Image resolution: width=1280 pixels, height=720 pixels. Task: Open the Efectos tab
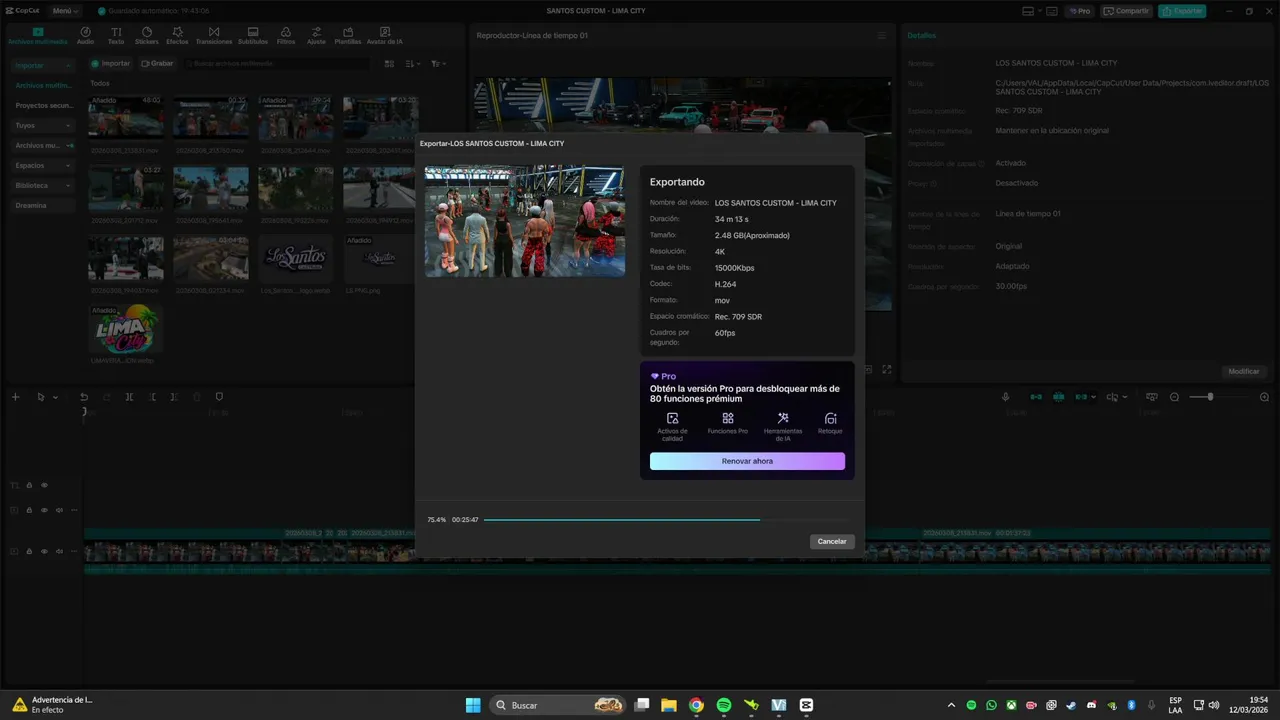pyautogui.click(x=177, y=36)
